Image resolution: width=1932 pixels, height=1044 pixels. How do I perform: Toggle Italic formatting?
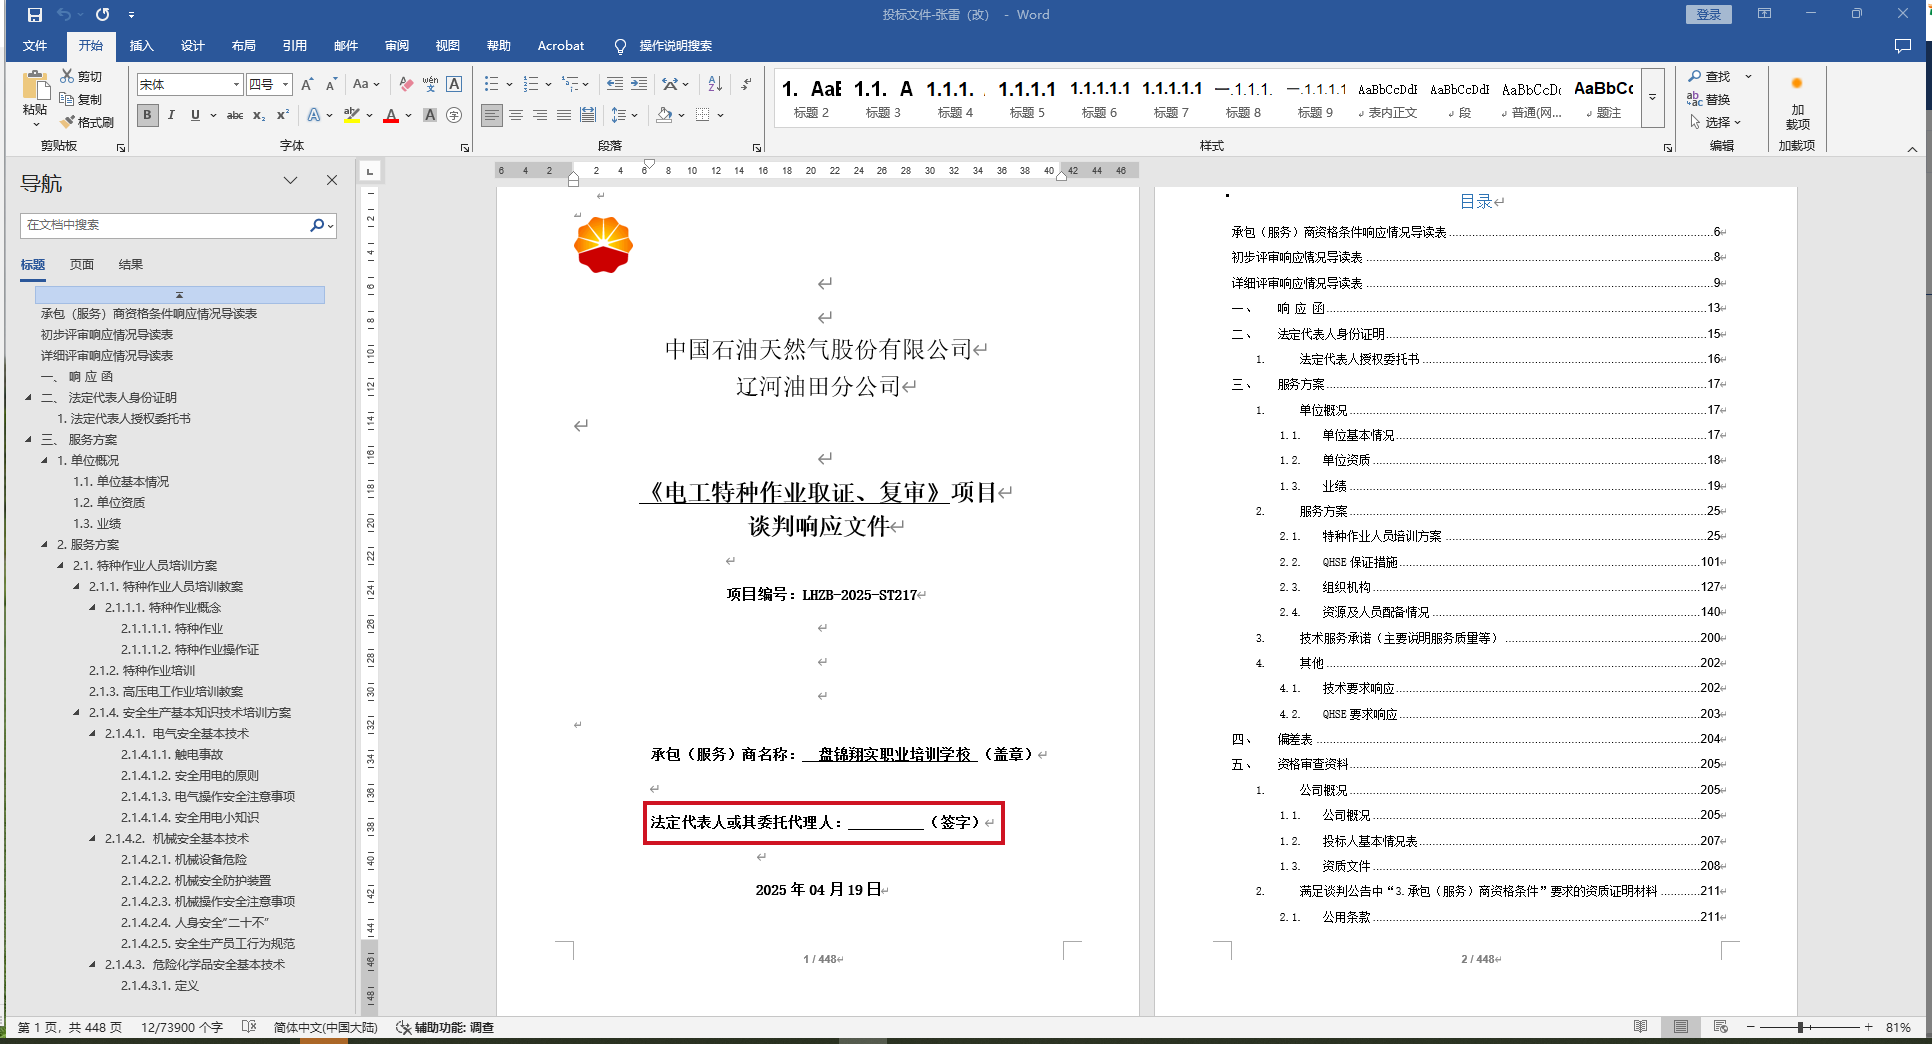(171, 115)
